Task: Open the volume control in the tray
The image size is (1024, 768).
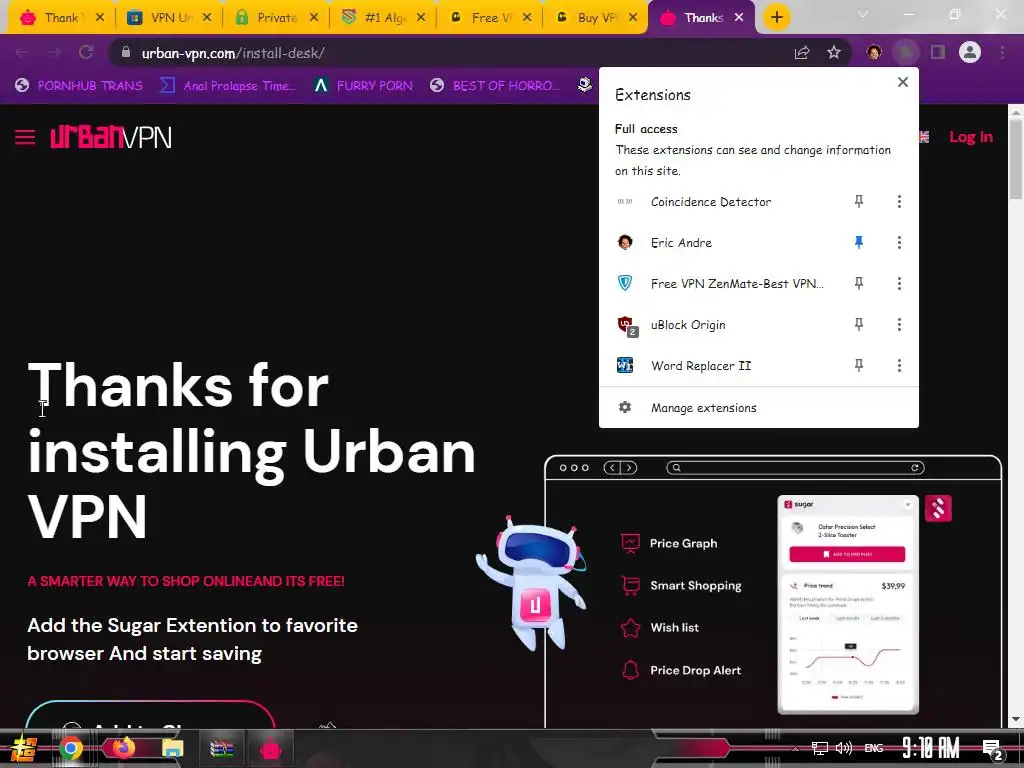Action: pyautogui.click(x=844, y=748)
